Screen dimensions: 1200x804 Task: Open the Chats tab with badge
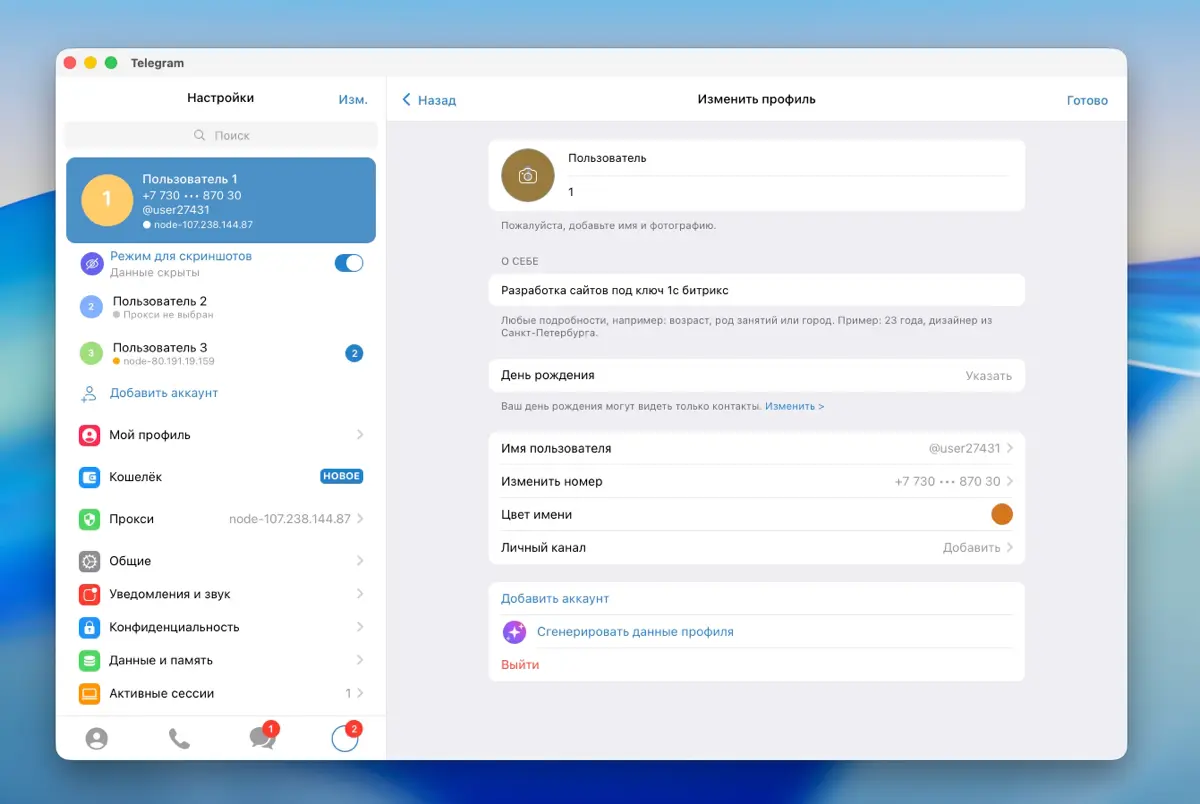pyautogui.click(x=263, y=737)
